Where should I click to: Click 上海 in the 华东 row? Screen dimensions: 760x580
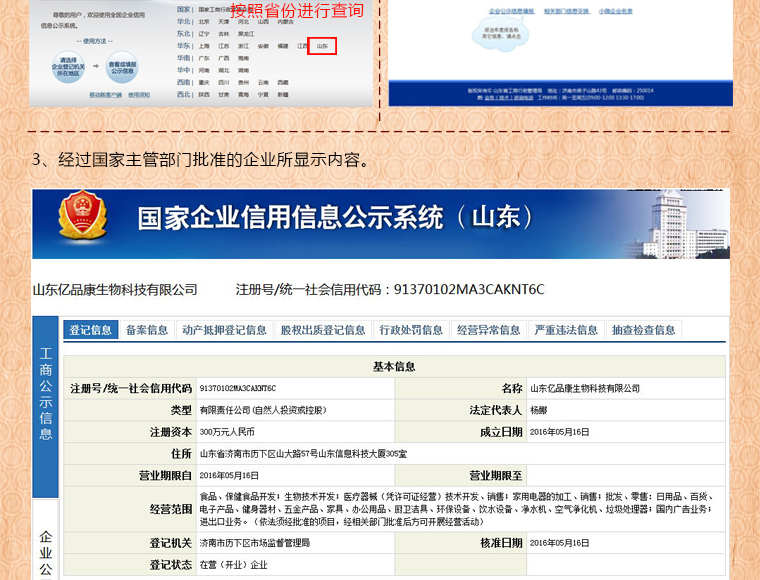204,46
